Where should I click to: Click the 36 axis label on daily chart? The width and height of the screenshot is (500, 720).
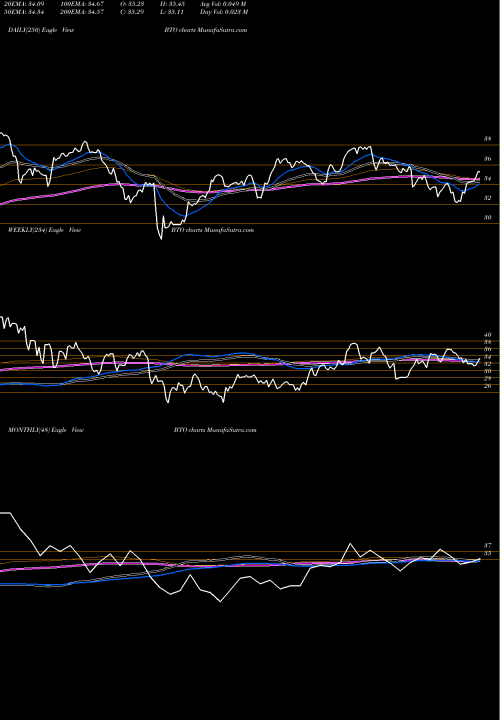pyautogui.click(x=488, y=159)
